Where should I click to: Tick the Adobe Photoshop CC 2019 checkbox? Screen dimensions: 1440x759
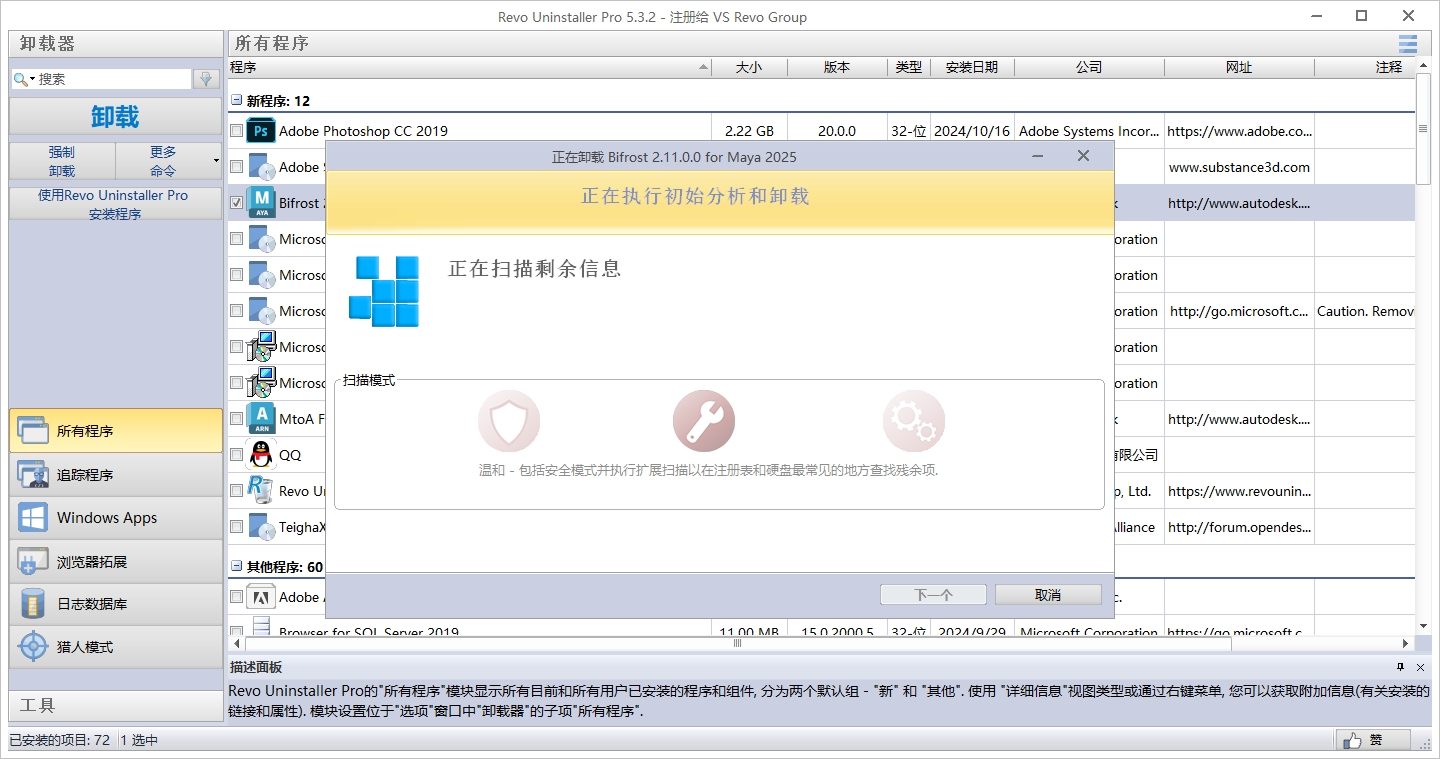236,131
